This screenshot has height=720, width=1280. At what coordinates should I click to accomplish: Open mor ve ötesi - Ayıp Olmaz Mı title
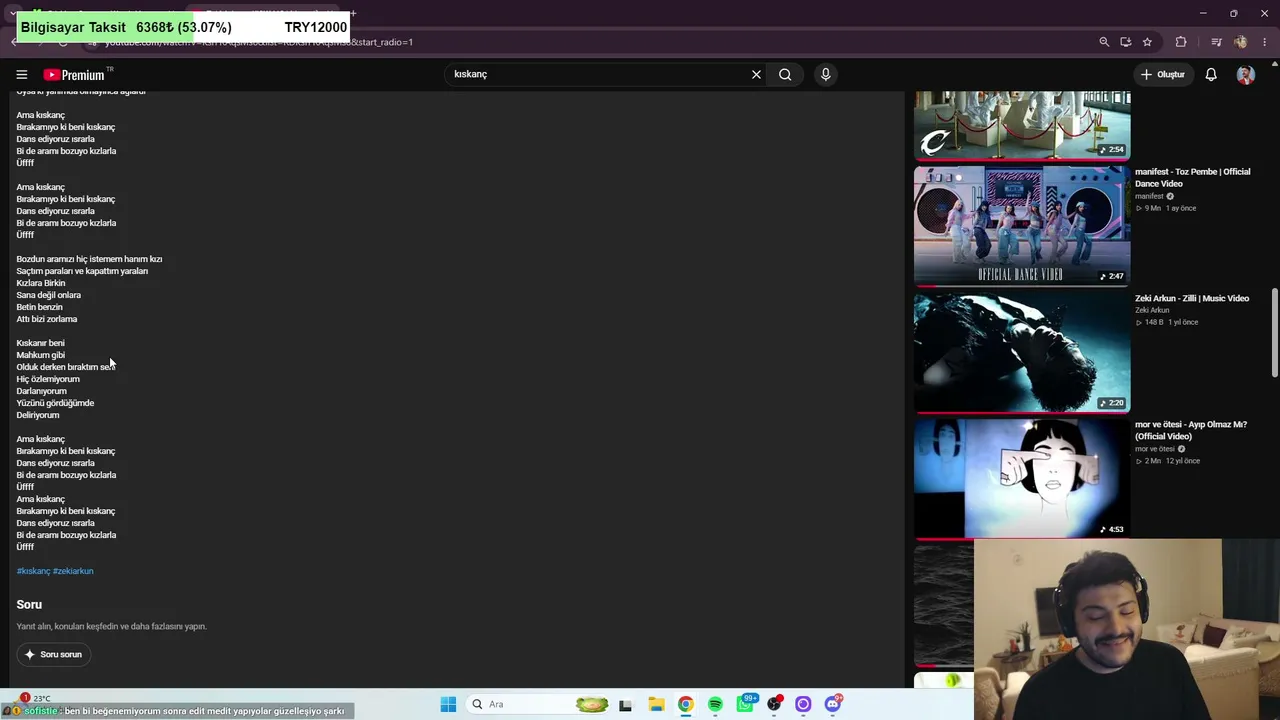click(1190, 430)
